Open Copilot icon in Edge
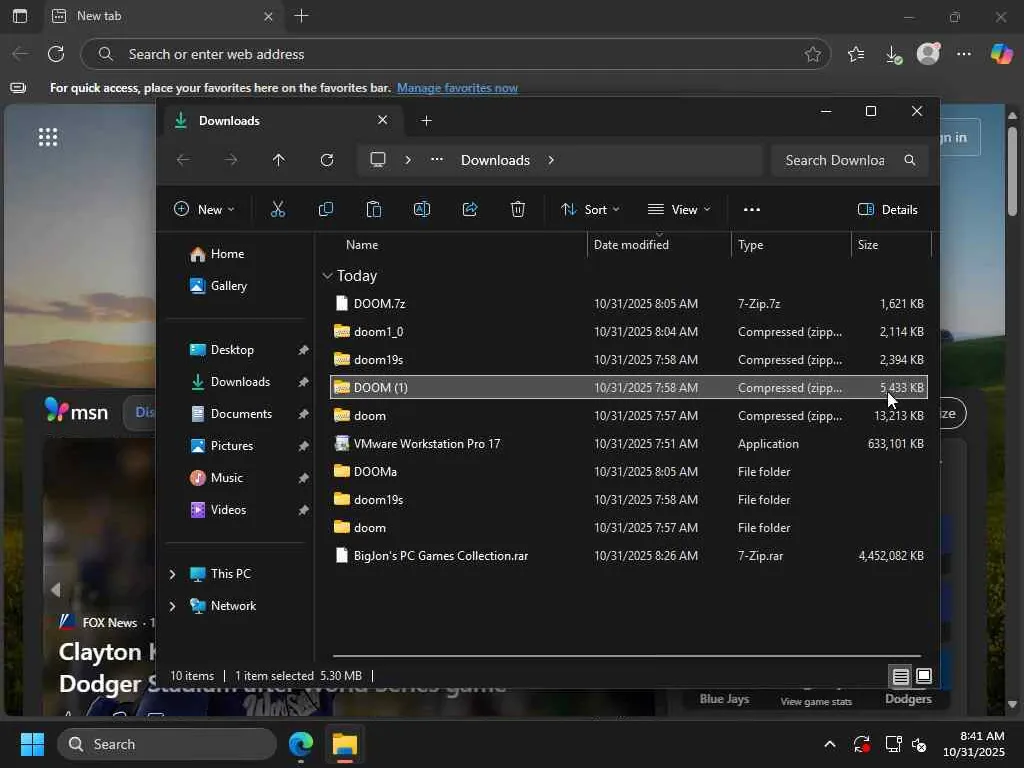The width and height of the screenshot is (1024, 768). click(1001, 54)
